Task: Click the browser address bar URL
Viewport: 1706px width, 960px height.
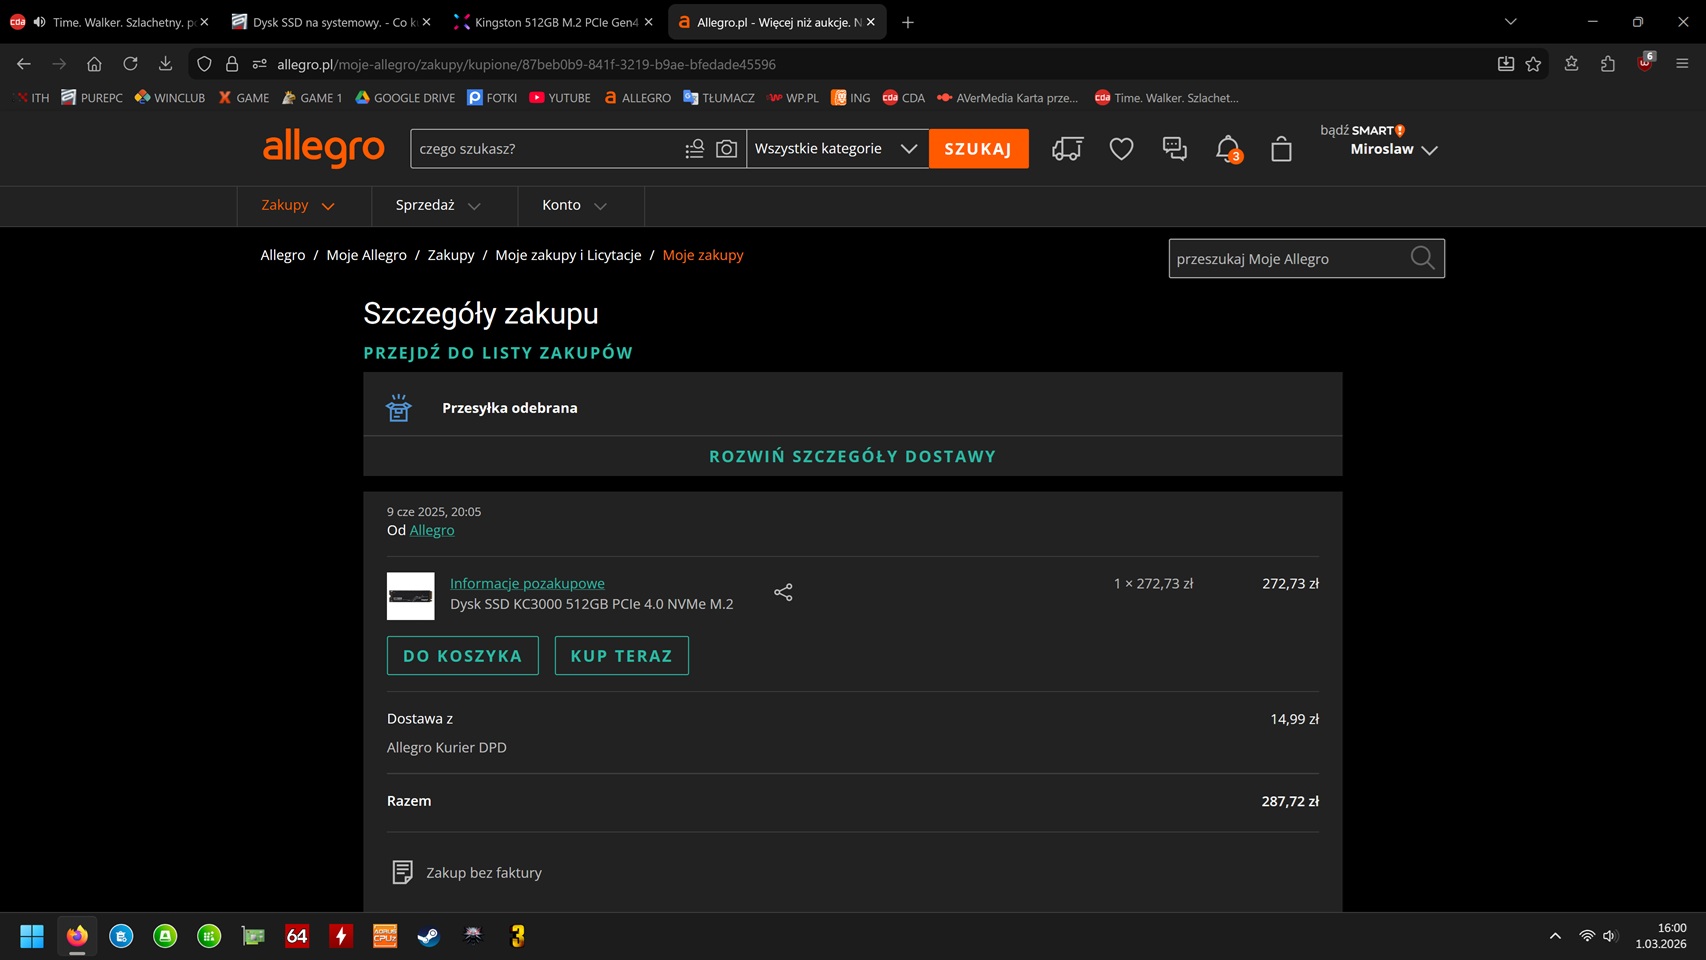Action: [526, 64]
